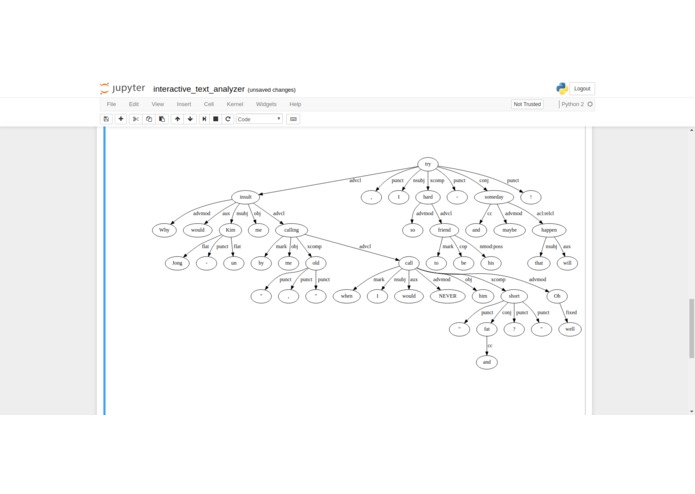Click the 'calling' node
Image resolution: width=695 pixels, height=494 pixels.
291,230
